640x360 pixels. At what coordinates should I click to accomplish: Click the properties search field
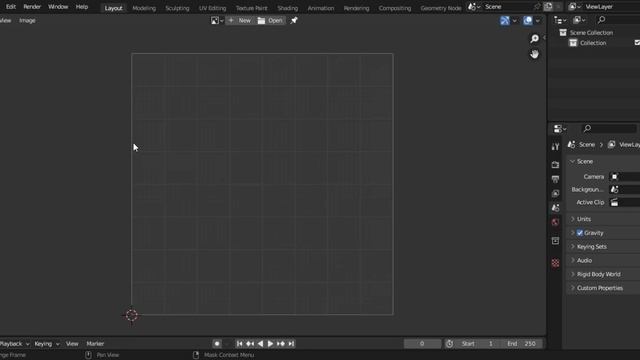609,129
